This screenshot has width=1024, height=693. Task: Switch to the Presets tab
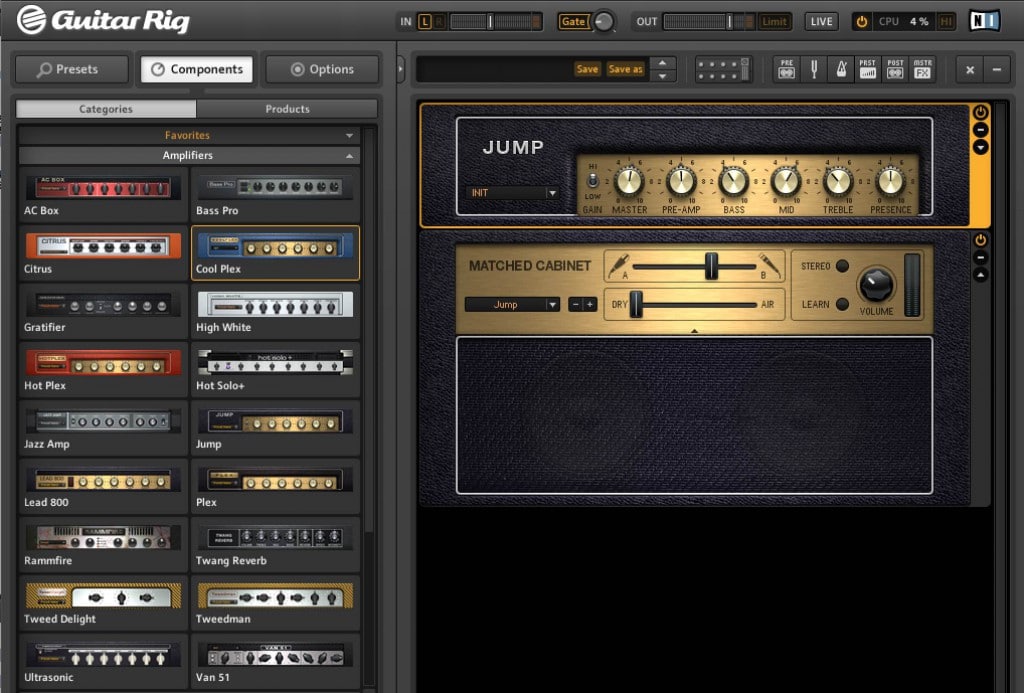pos(72,69)
